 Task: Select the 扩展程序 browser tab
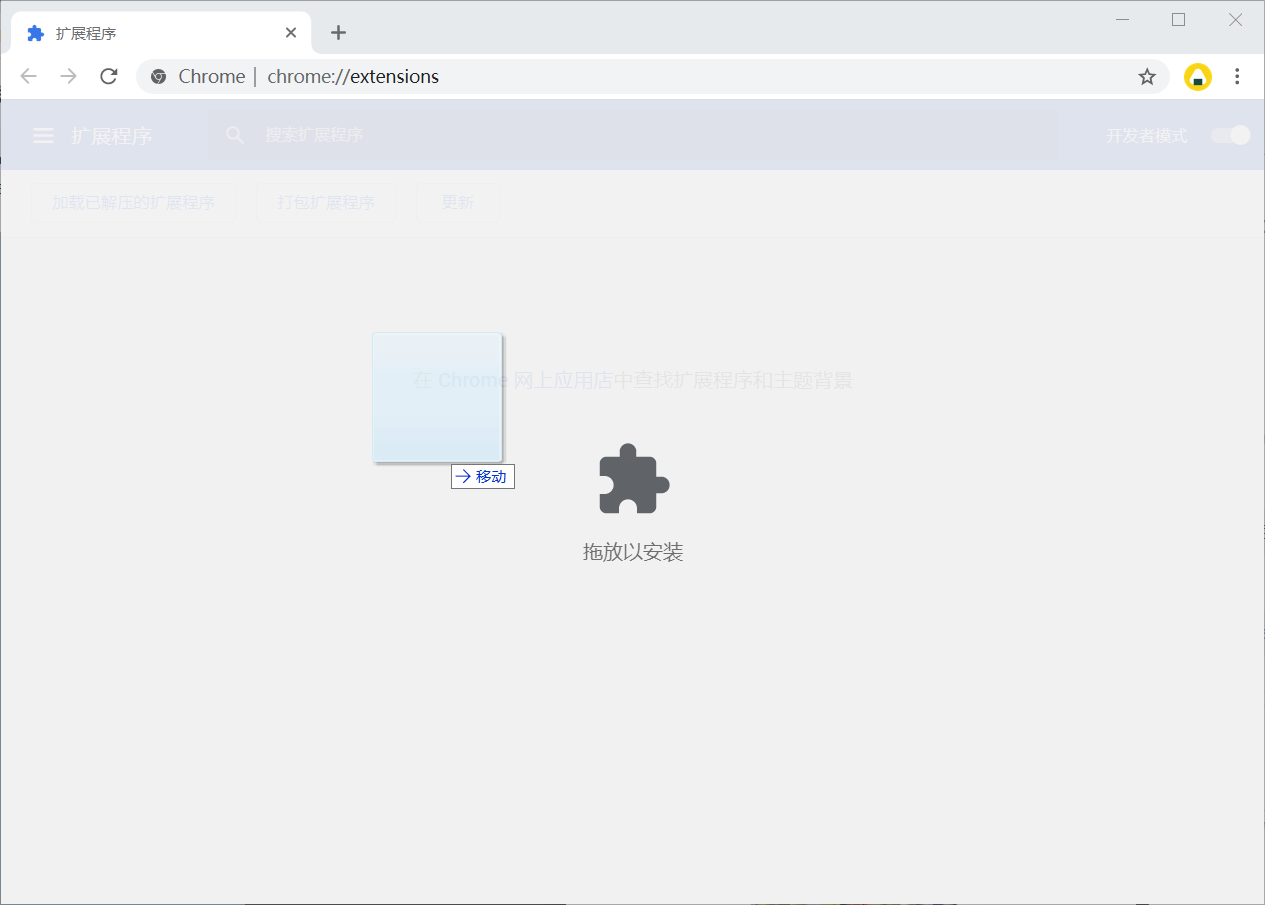[x=161, y=33]
